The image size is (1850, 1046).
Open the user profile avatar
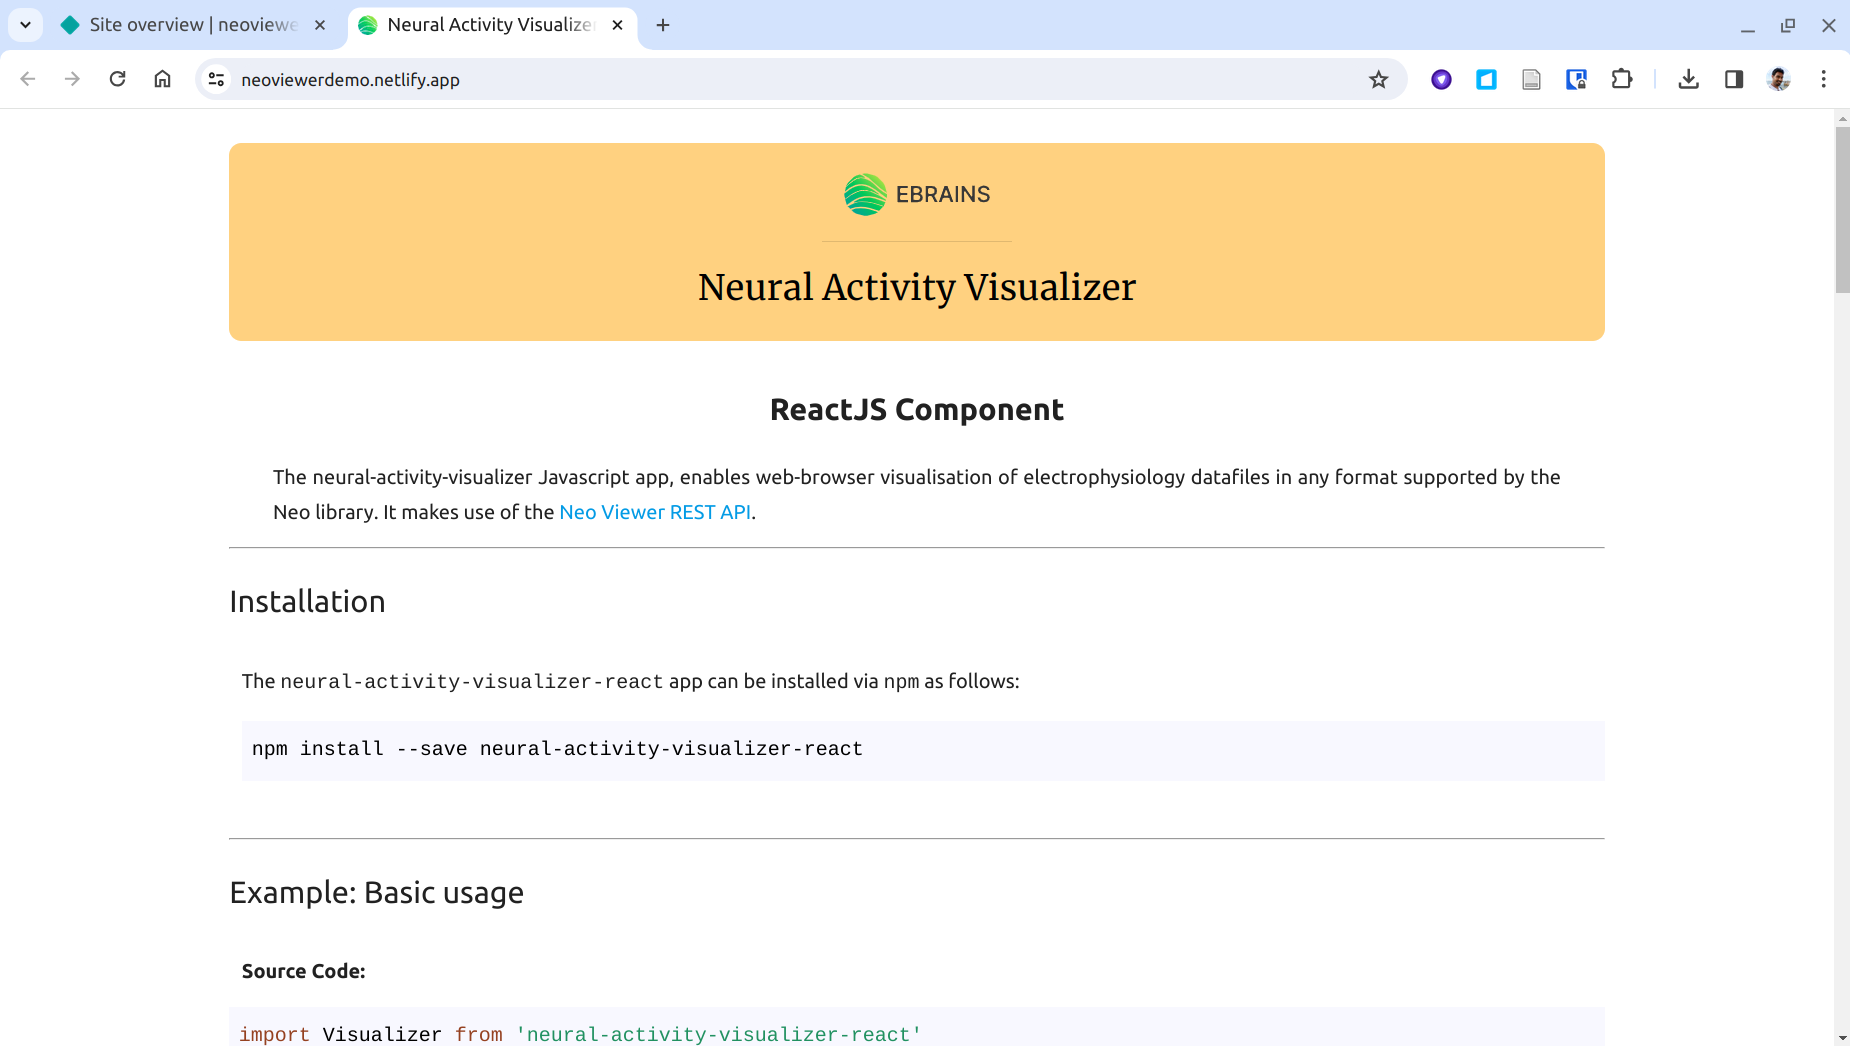(1778, 79)
